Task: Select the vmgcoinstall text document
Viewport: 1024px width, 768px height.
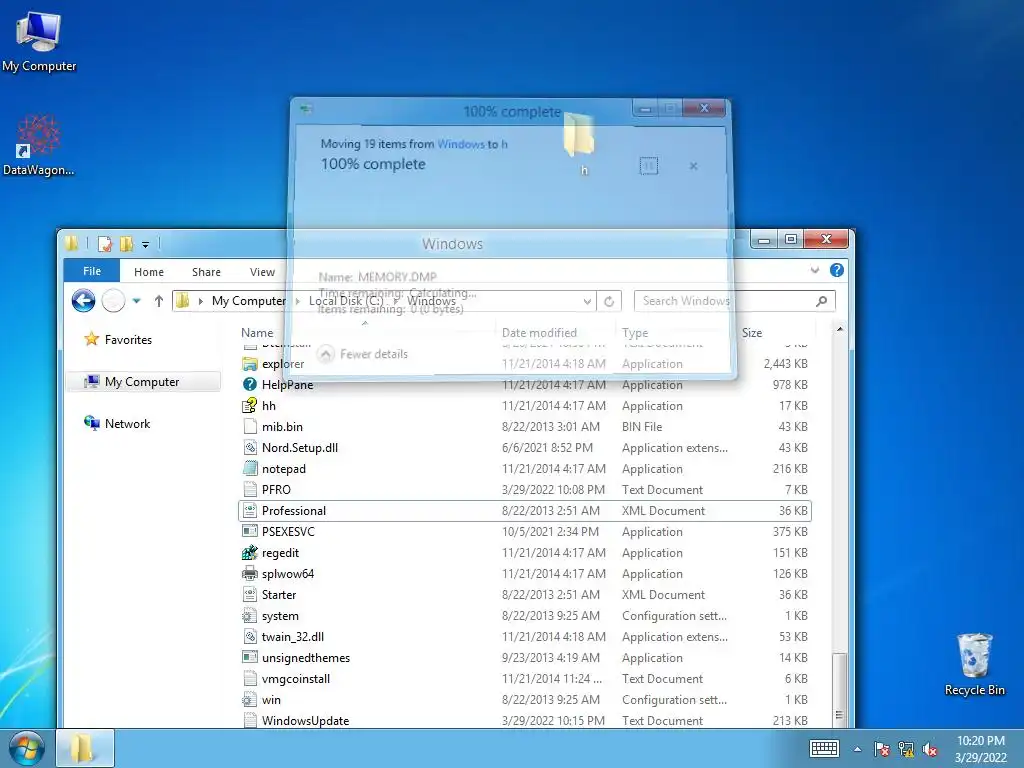Action: [296, 679]
